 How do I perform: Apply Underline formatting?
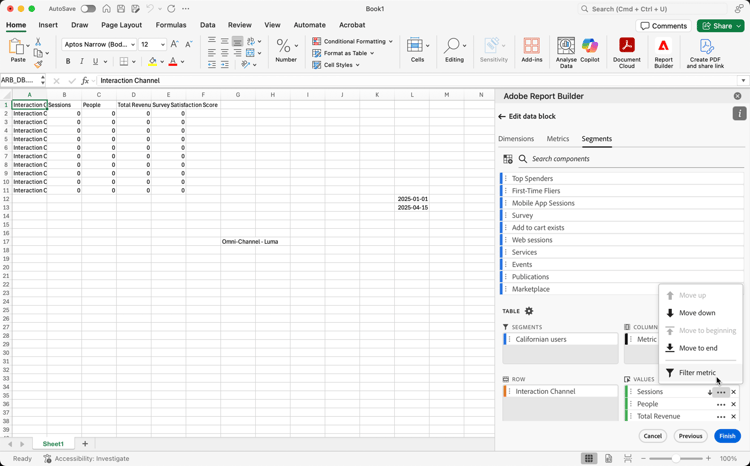point(95,61)
